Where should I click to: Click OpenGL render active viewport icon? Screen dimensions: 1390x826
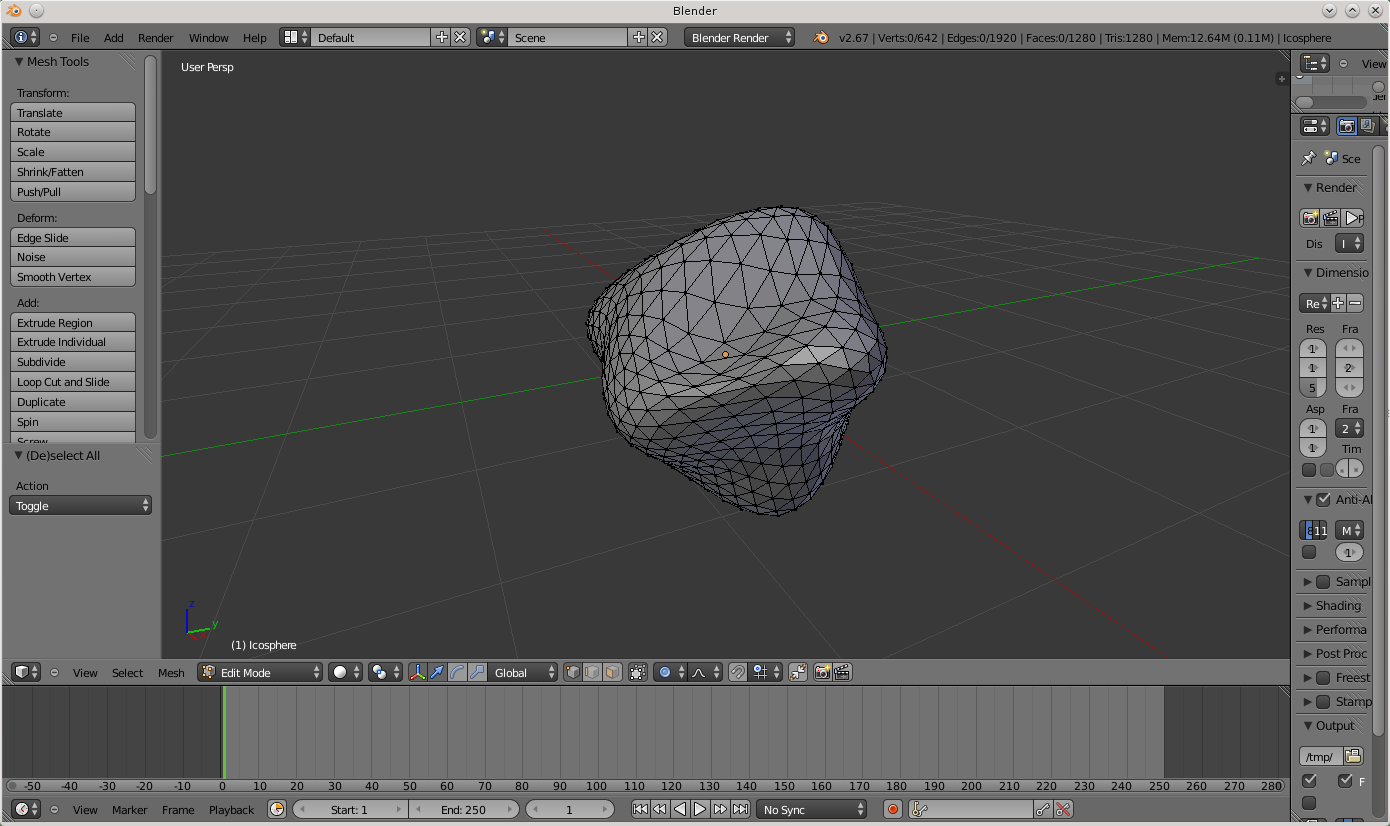[x=822, y=673]
